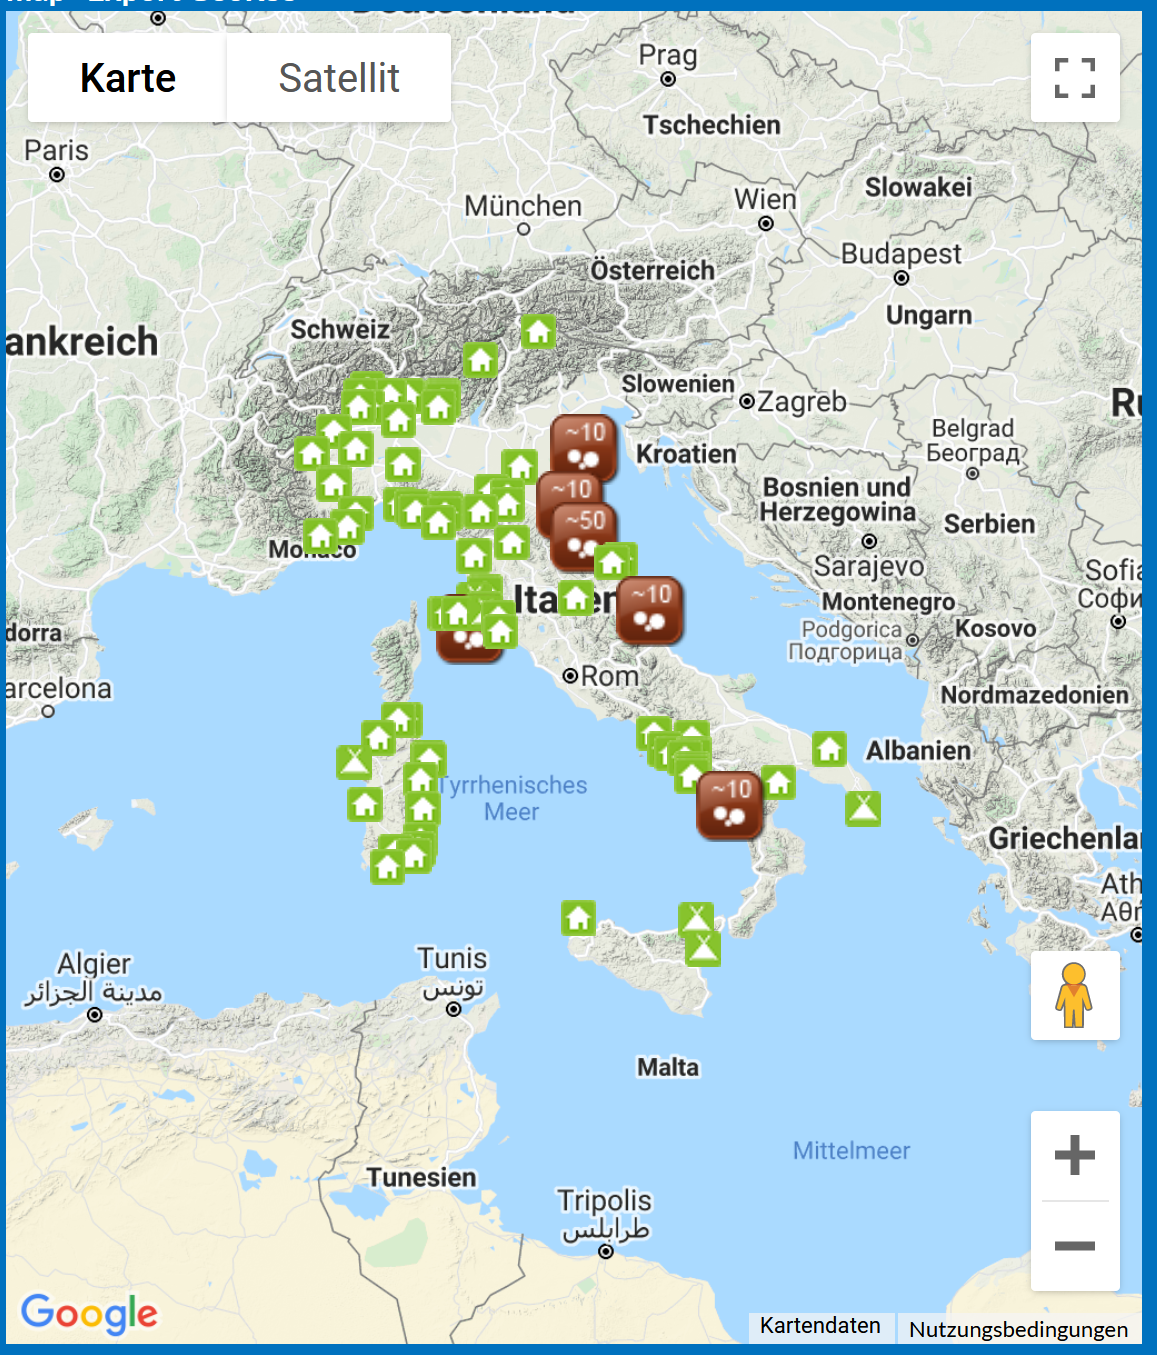Select house marker right of the southern ~10 cluster

tap(779, 782)
